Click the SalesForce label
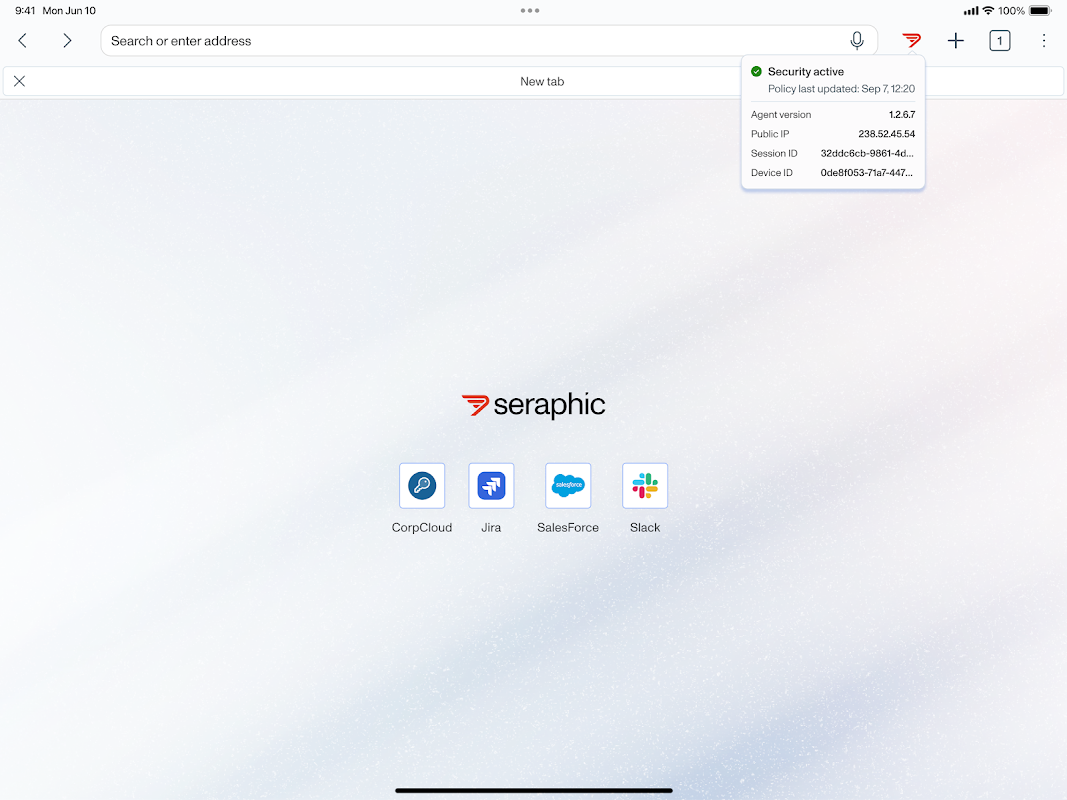This screenshot has width=1067, height=800. [568, 527]
